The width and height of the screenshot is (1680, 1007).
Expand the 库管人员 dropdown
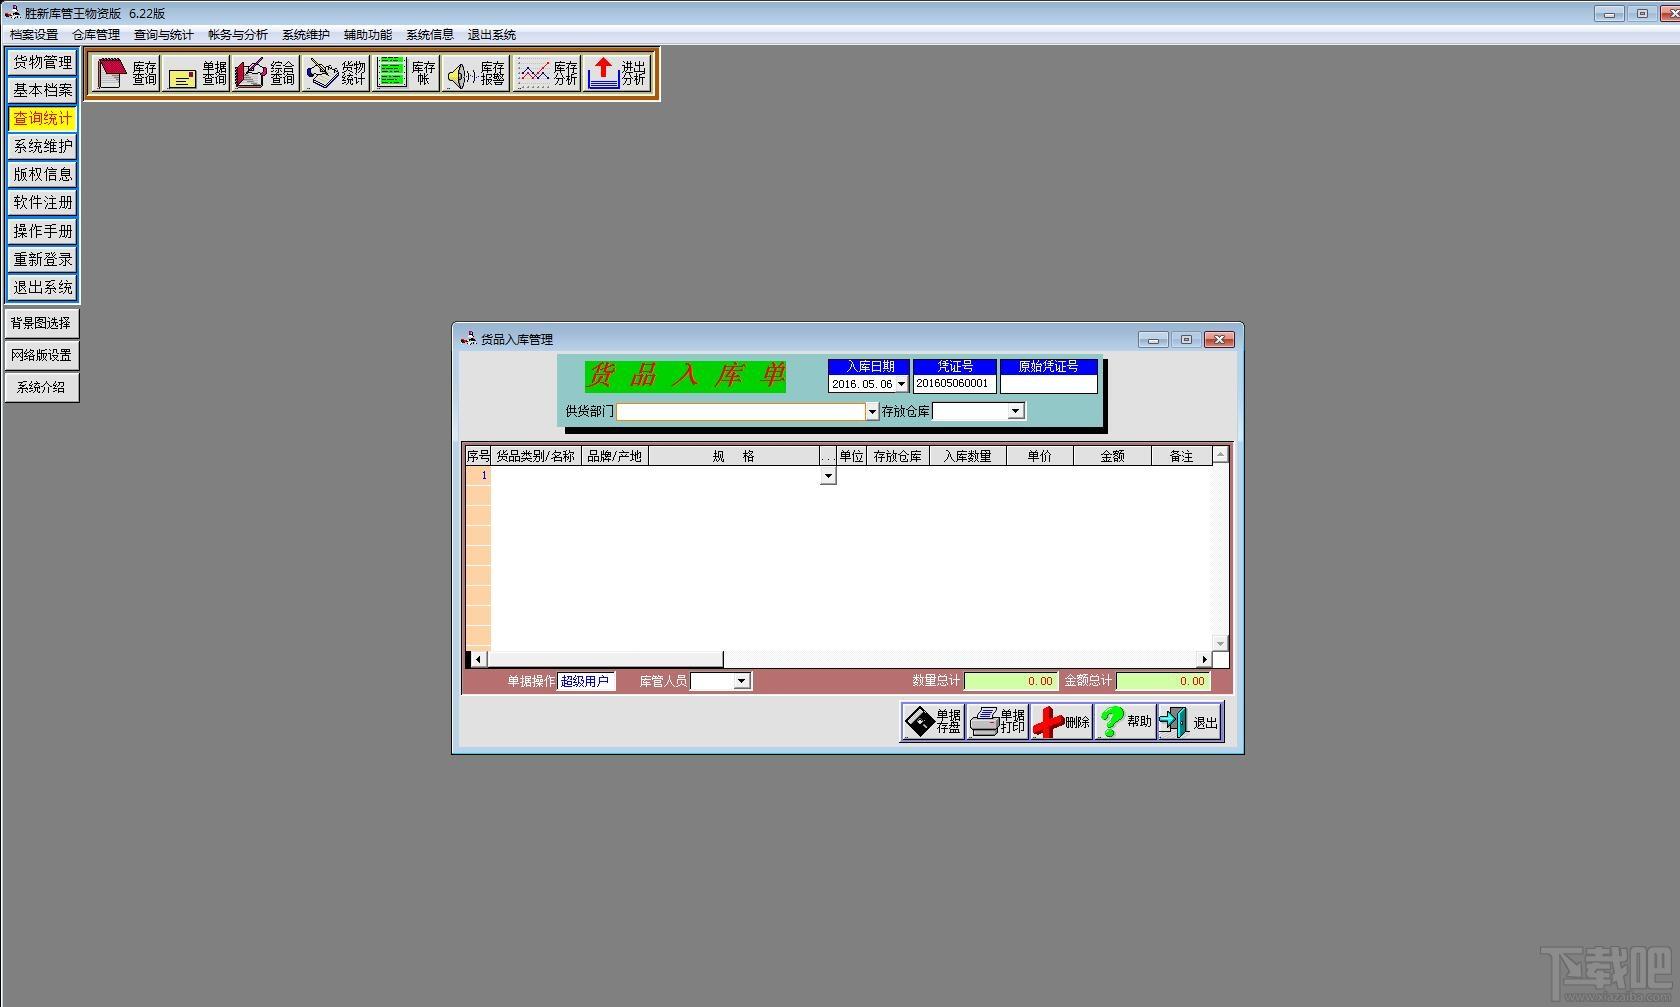(741, 681)
